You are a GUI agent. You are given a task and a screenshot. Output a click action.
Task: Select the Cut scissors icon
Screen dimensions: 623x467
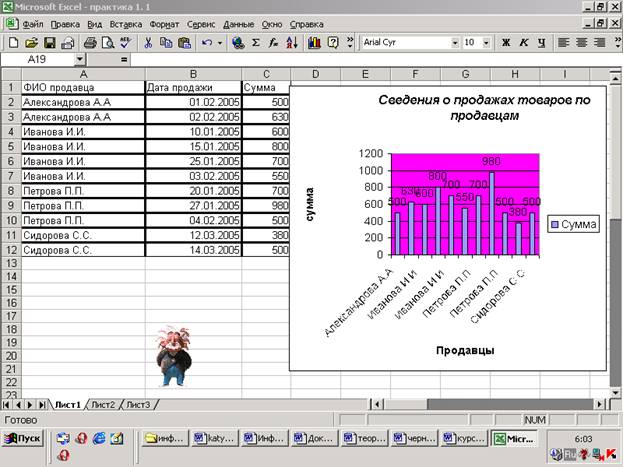[x=148, y=43]
